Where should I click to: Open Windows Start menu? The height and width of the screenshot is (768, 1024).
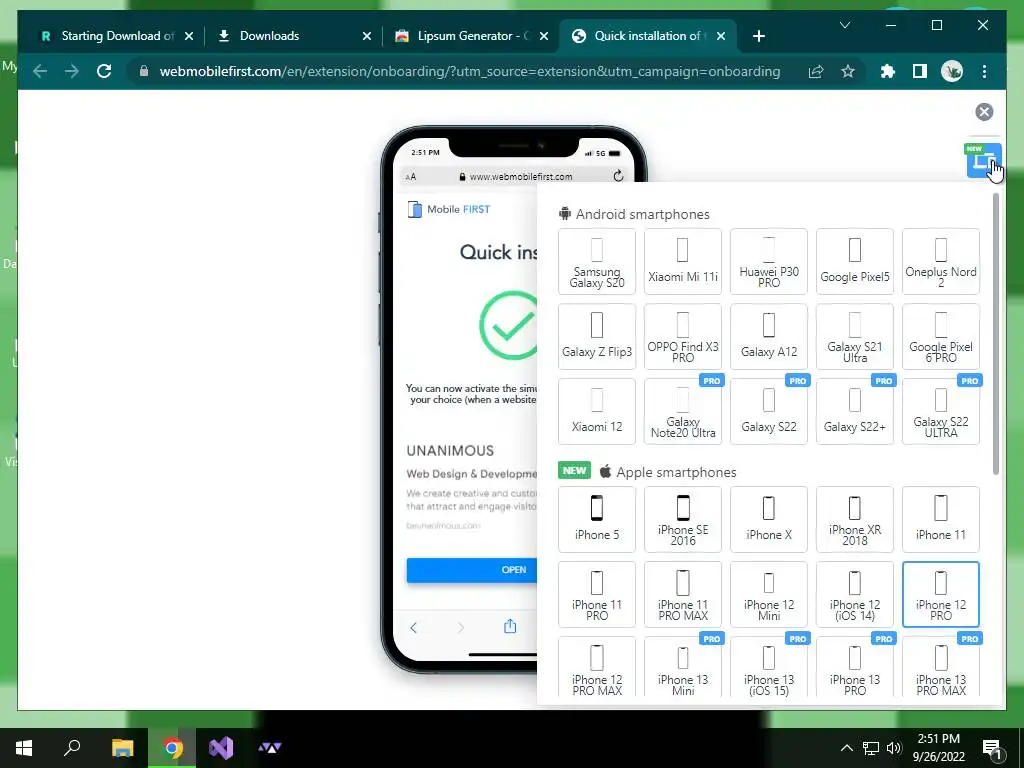coord(24,748)
